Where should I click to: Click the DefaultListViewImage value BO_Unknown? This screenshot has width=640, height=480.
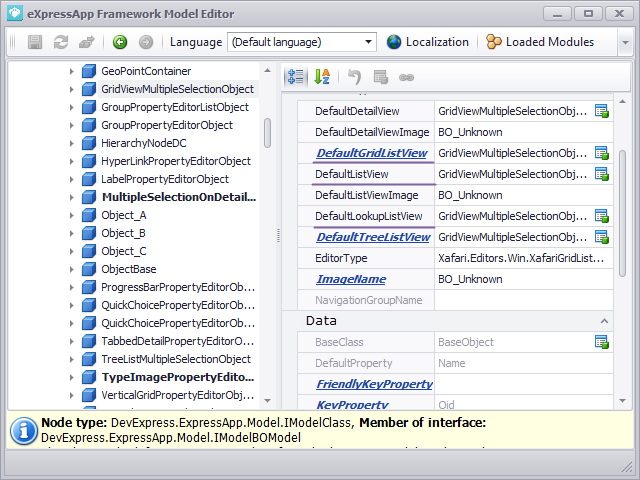point(470,195)
